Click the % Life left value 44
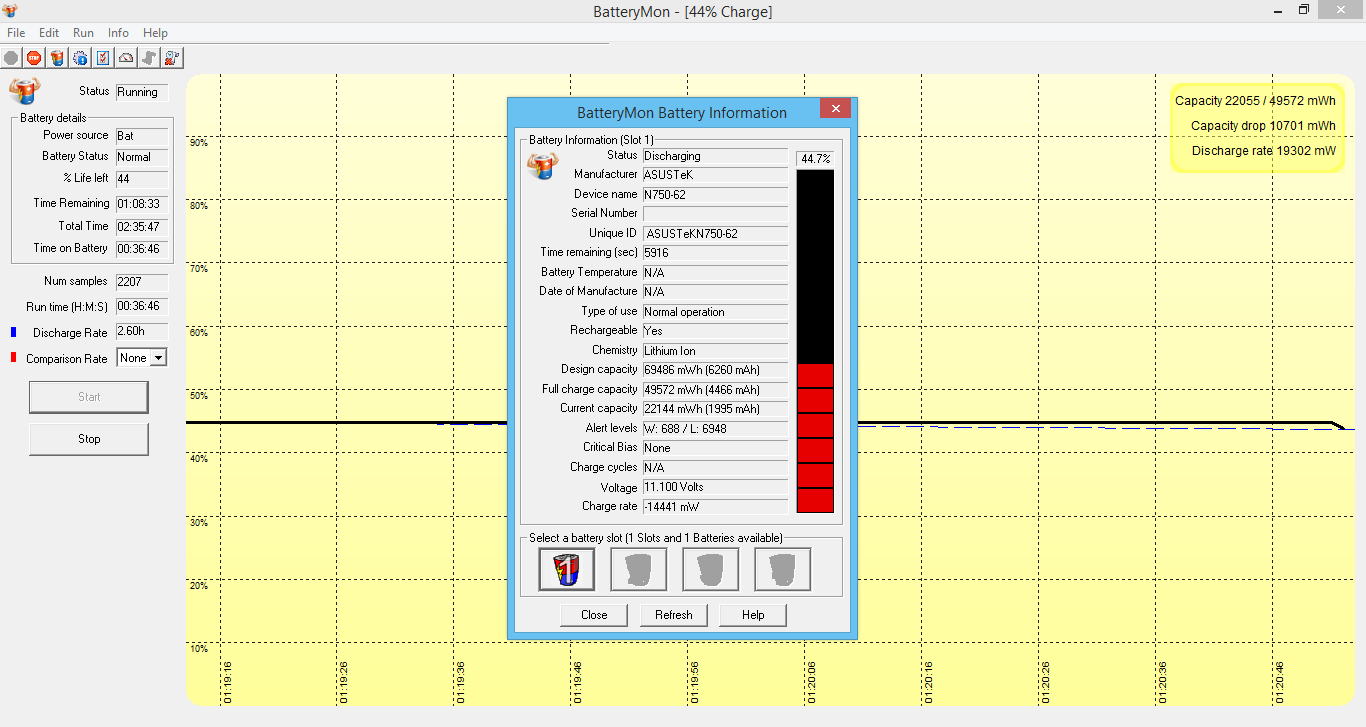Viewport: 1366px width, 727px height. pyautogui.click(x=142, y=179)
